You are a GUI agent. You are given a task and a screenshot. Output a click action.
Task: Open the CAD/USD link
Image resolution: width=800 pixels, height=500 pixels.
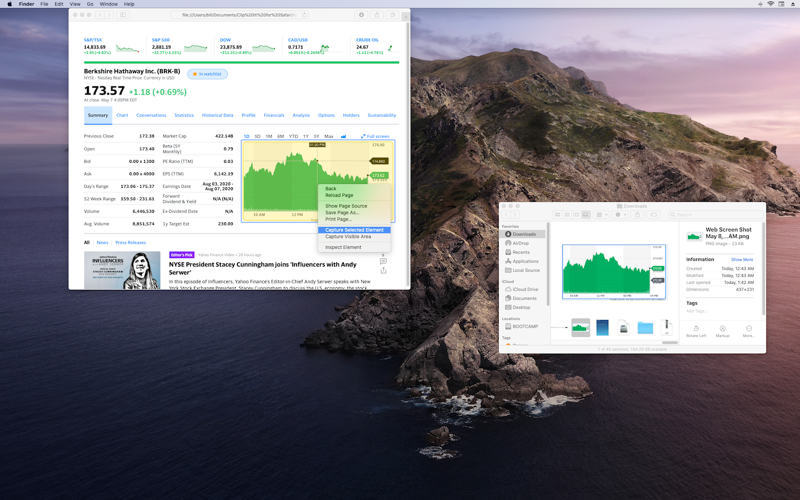click(x=298, y=40)
